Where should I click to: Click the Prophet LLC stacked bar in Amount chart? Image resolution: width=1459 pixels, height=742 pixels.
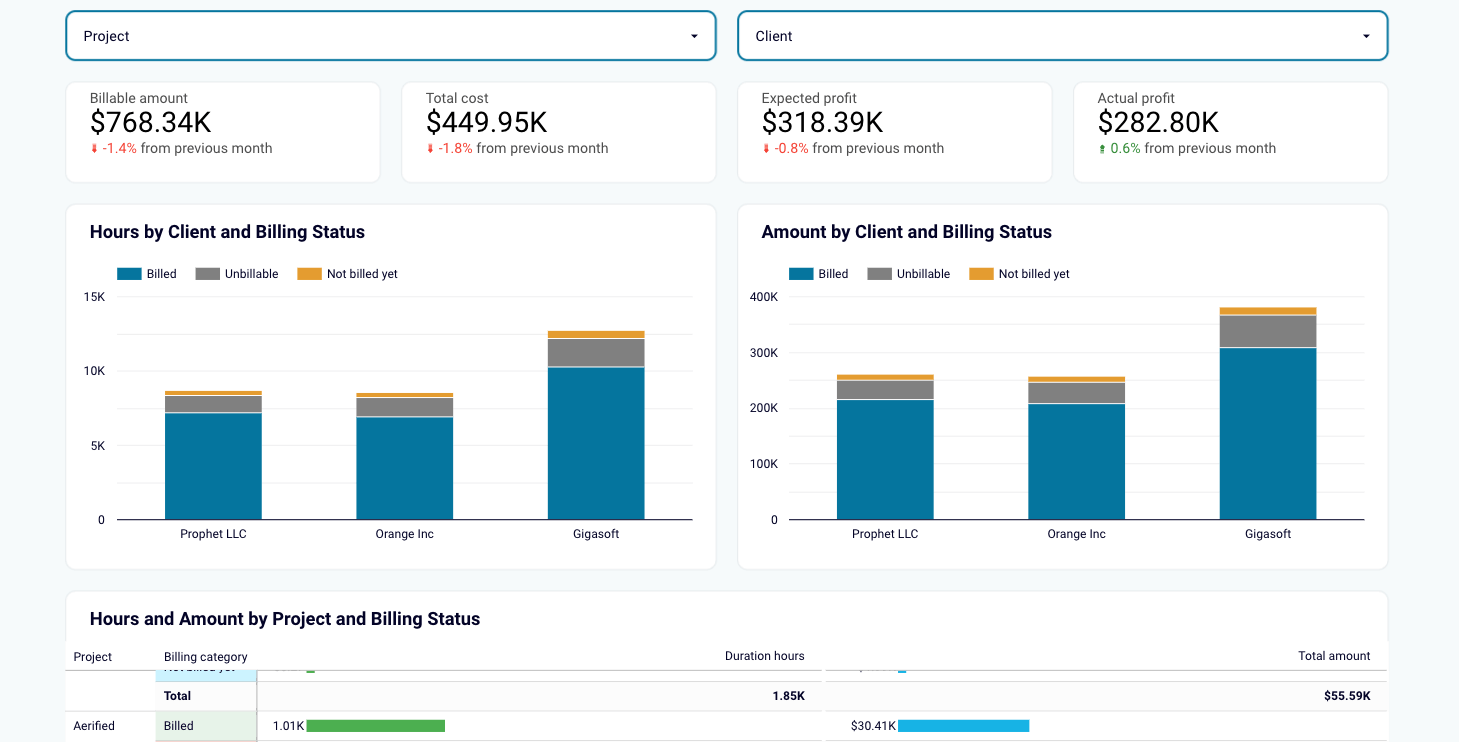tap(884, 450)
